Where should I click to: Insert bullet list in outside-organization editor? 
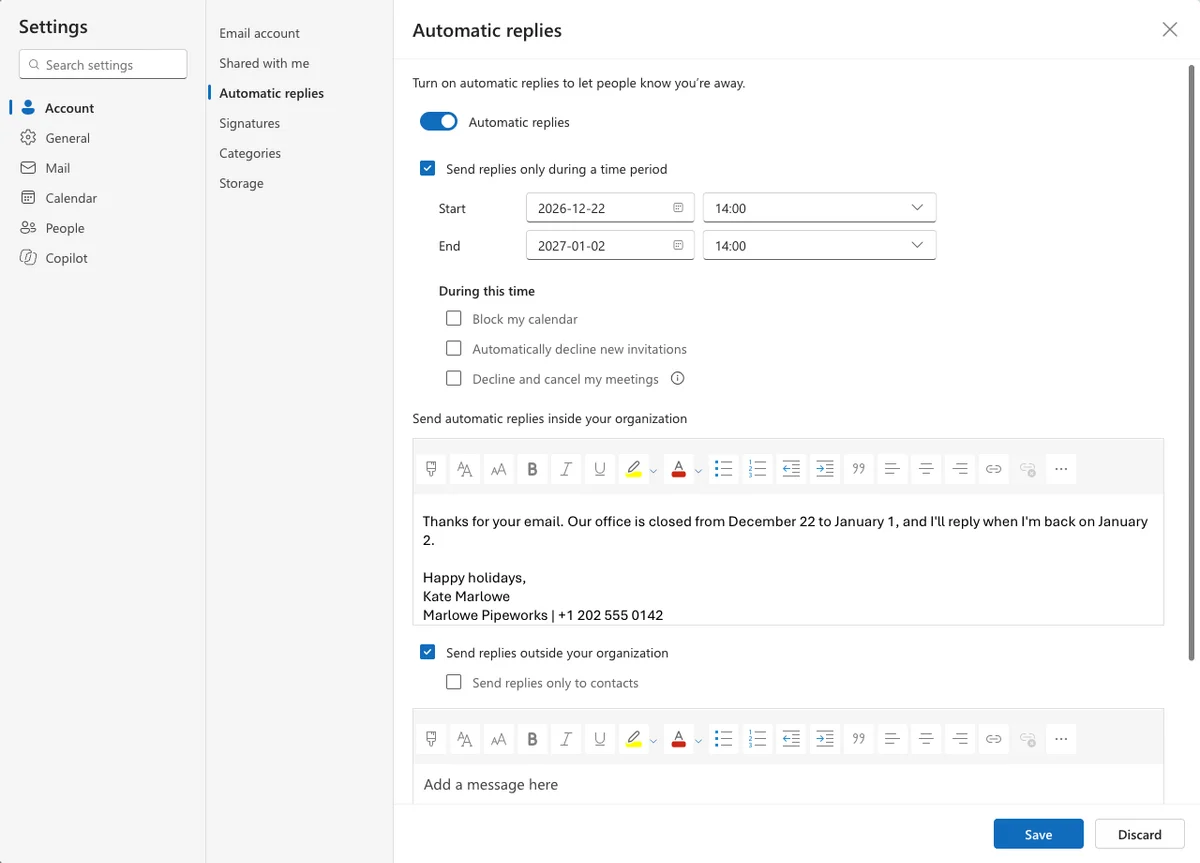click(724, 739)
